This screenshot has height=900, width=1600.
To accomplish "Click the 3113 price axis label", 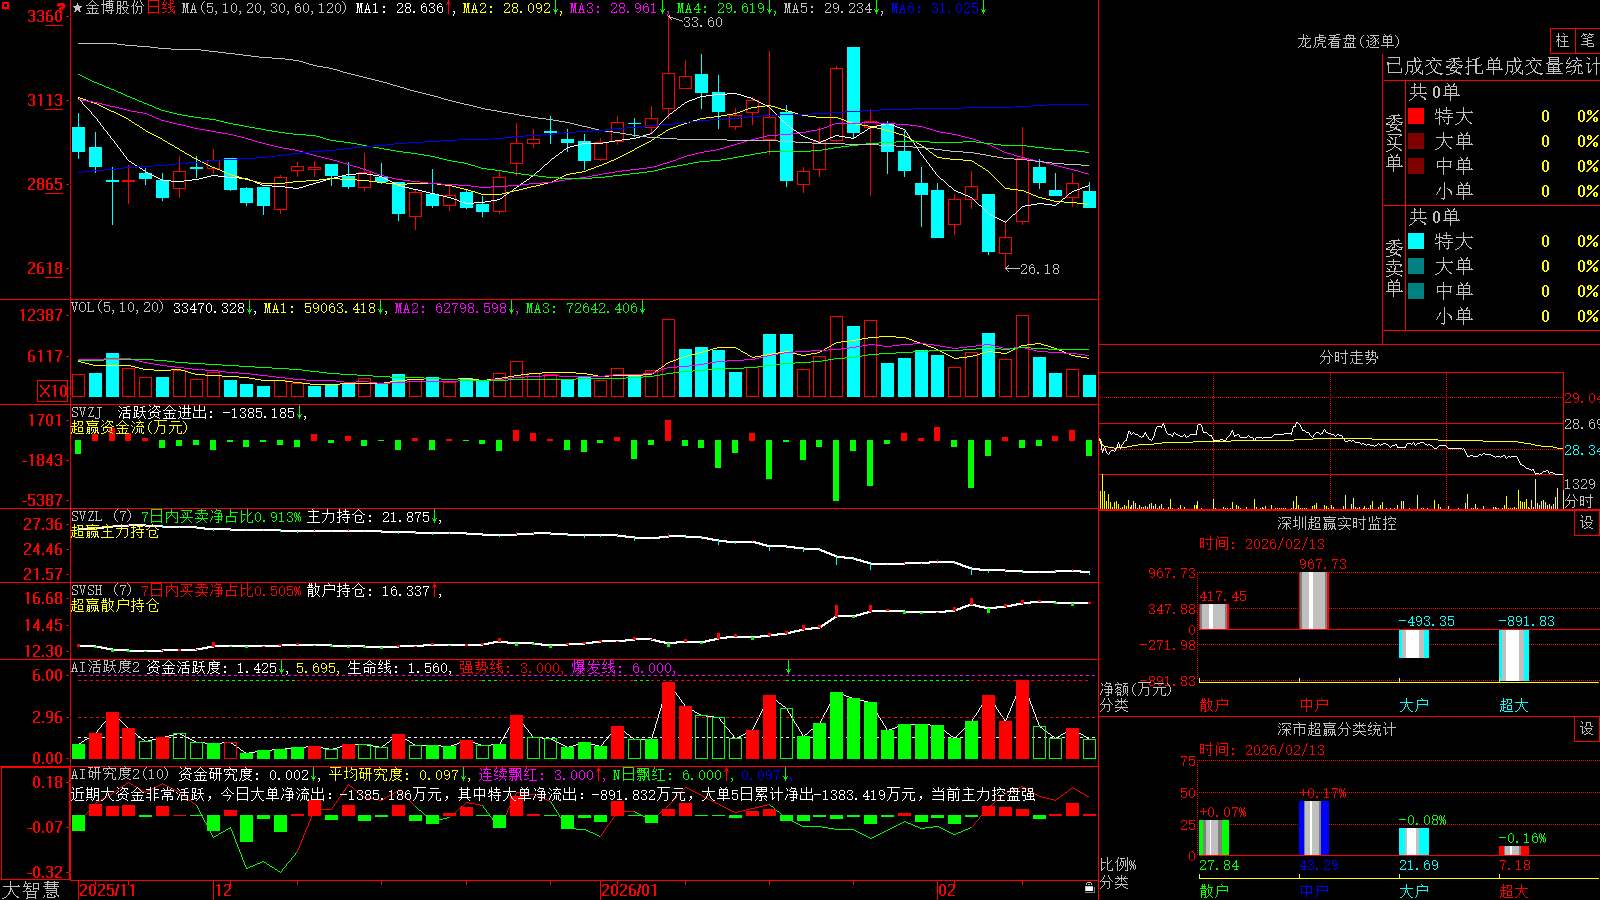I will 44,101.
